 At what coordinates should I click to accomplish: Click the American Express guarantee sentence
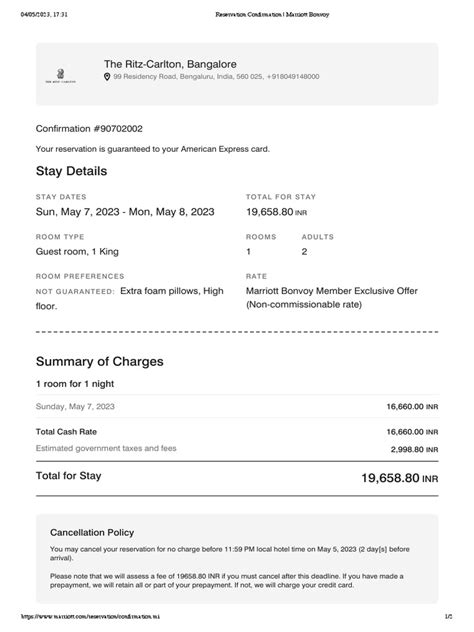point(153,149)
